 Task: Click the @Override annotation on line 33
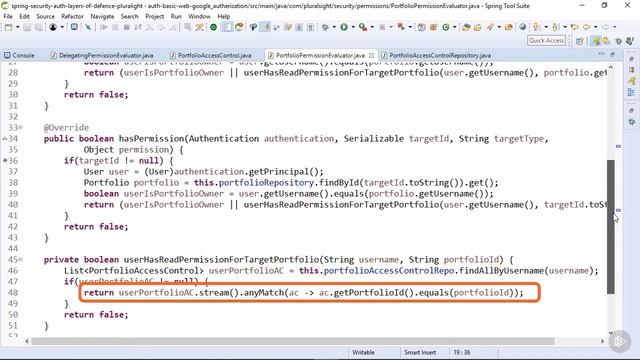(x=66, y=127)
